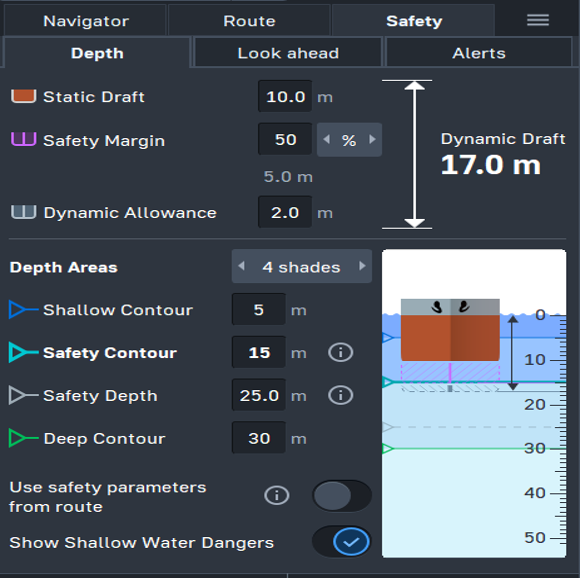The image size is (581, 579).
Task: Select the Safety tab
Action: (x=414, y=21)
